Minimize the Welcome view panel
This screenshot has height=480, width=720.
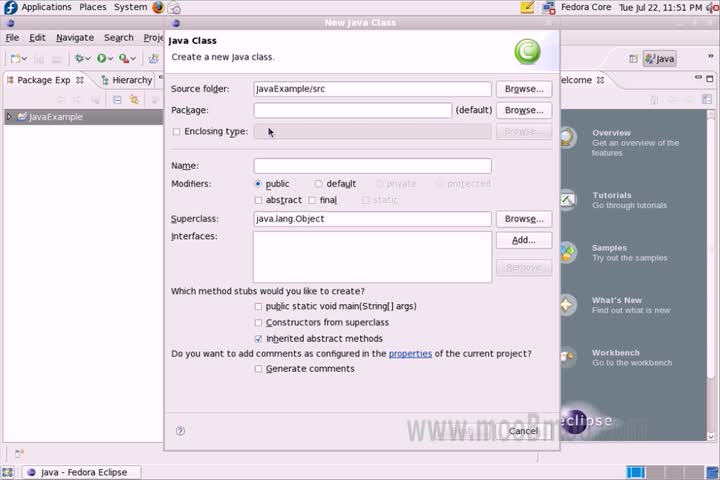pos(698,78)
